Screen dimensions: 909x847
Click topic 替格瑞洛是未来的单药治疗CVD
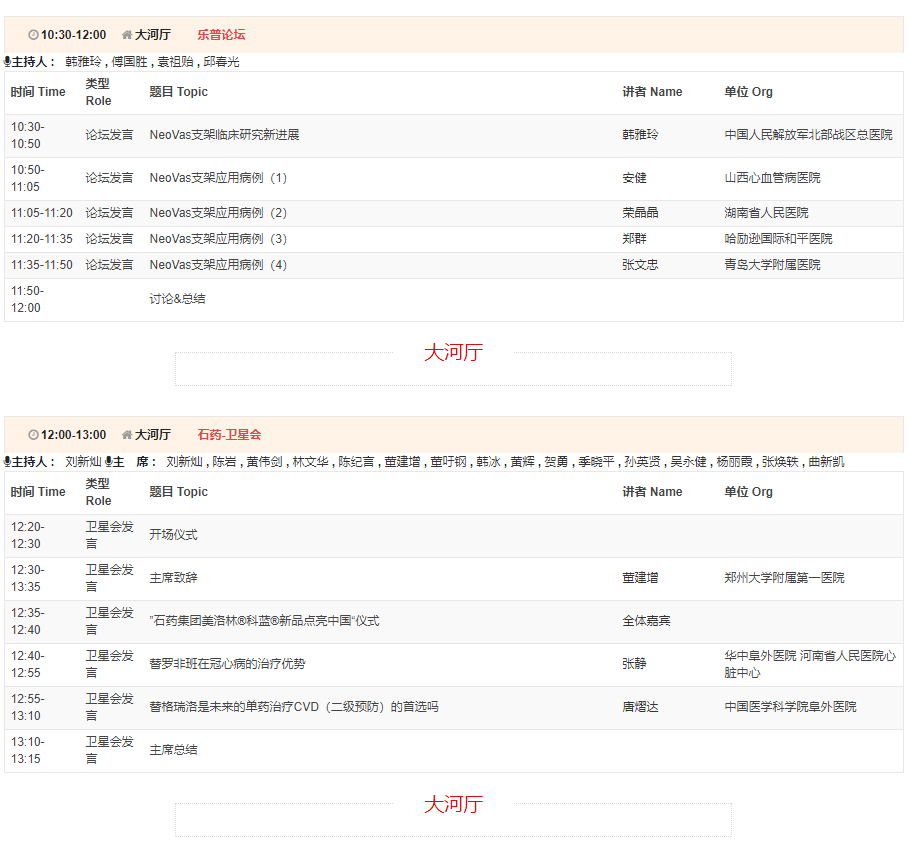pyautogui.click(x=294, y=707)
